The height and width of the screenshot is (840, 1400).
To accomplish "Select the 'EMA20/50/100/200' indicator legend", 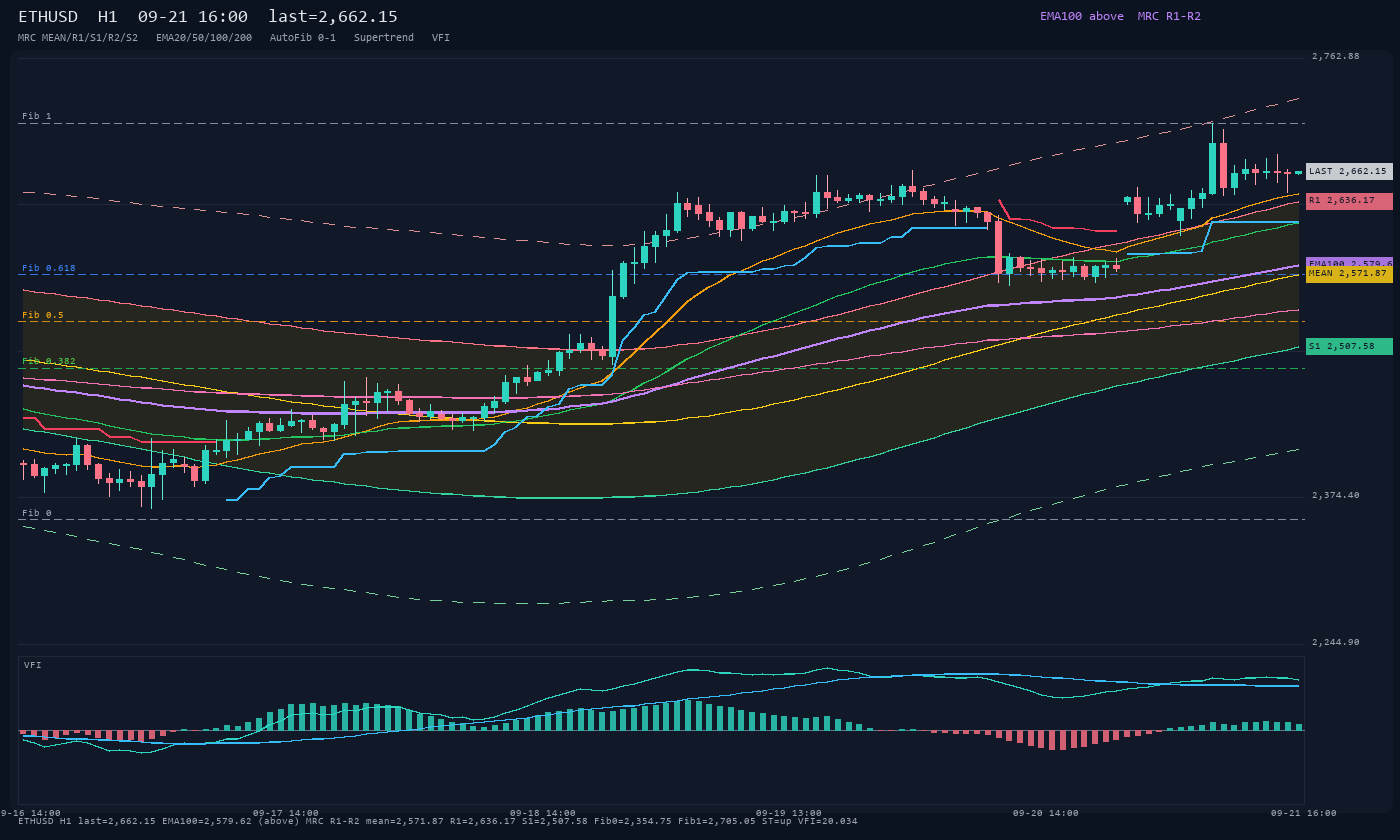I will point(204,37).
